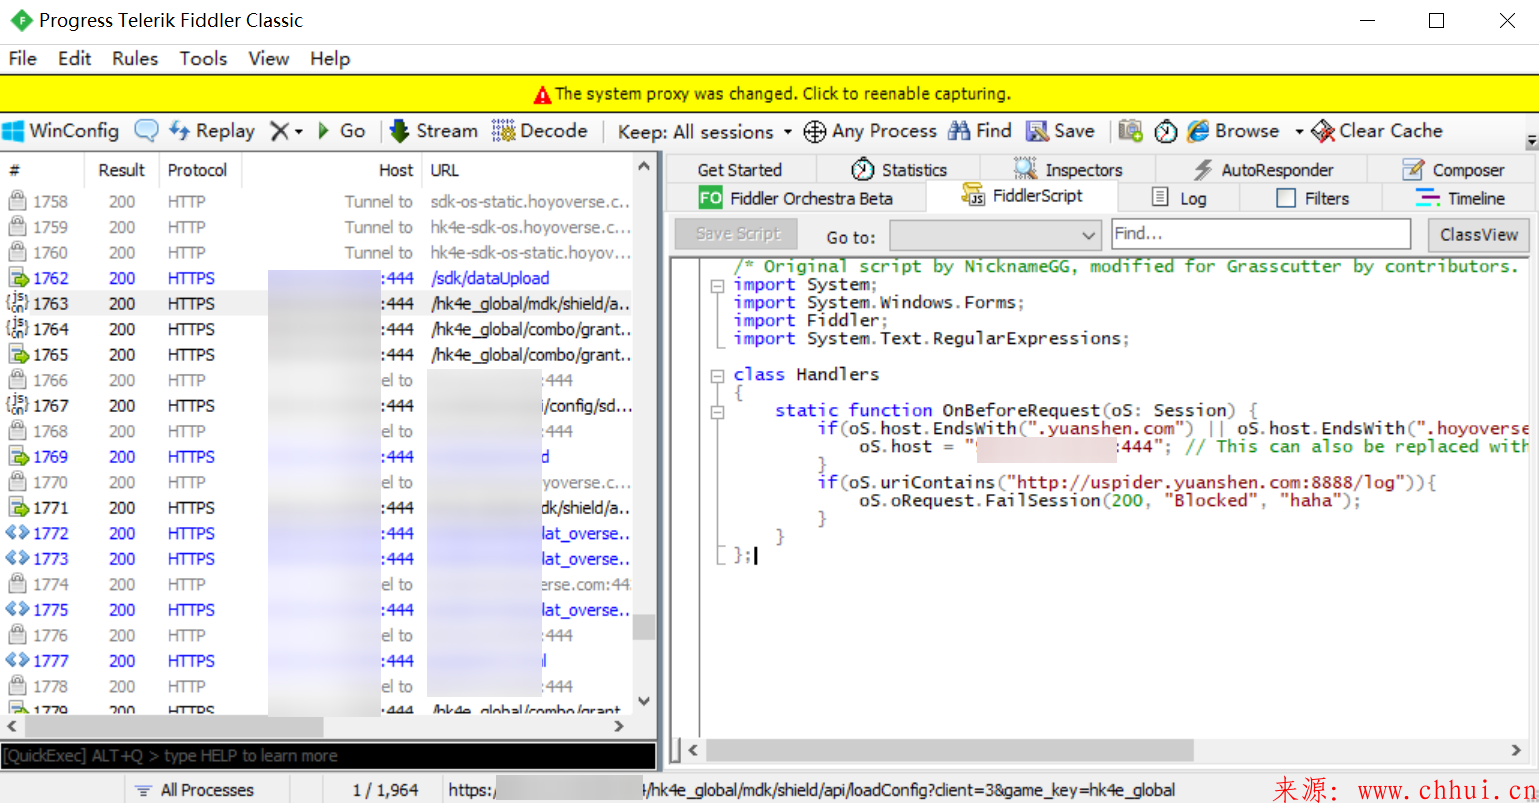Open the Fiddler Orchestra Beta tab

coord(795,198)
